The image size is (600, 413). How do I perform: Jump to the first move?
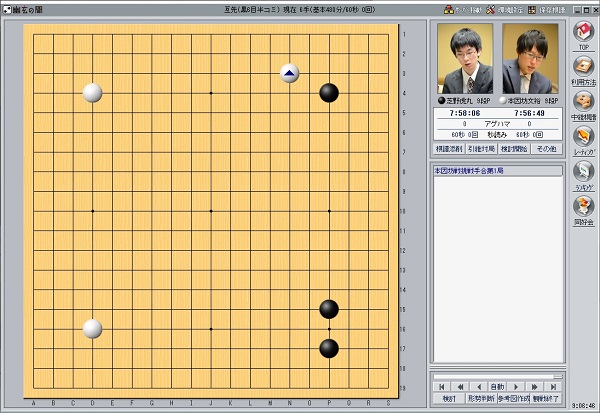[x=441, y=385]
